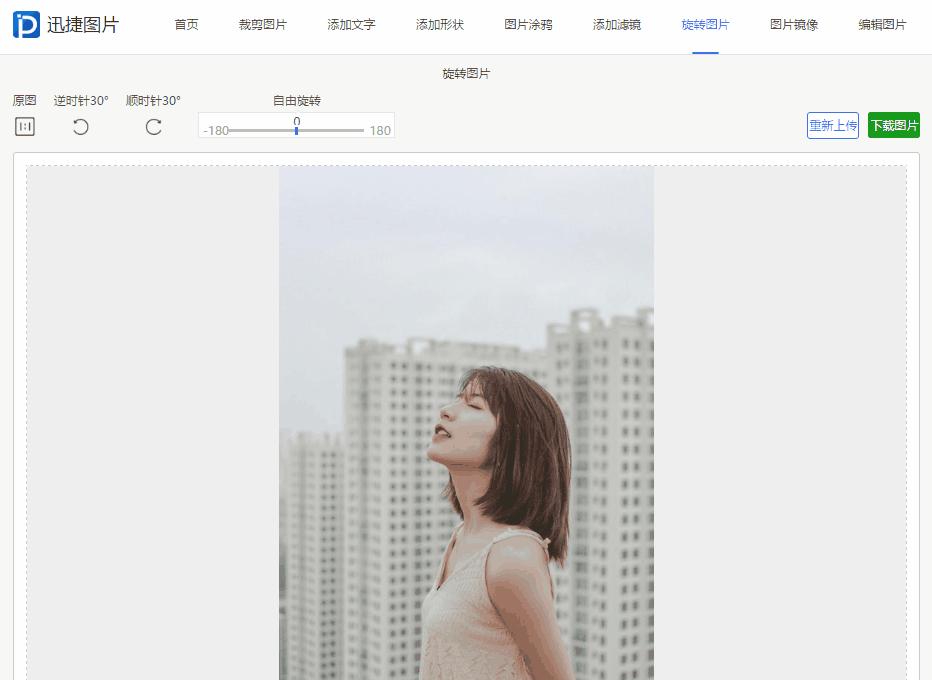This screenshot has width=932, height=680.
Task: Click the 逆时针30° label
Action: 81,100
